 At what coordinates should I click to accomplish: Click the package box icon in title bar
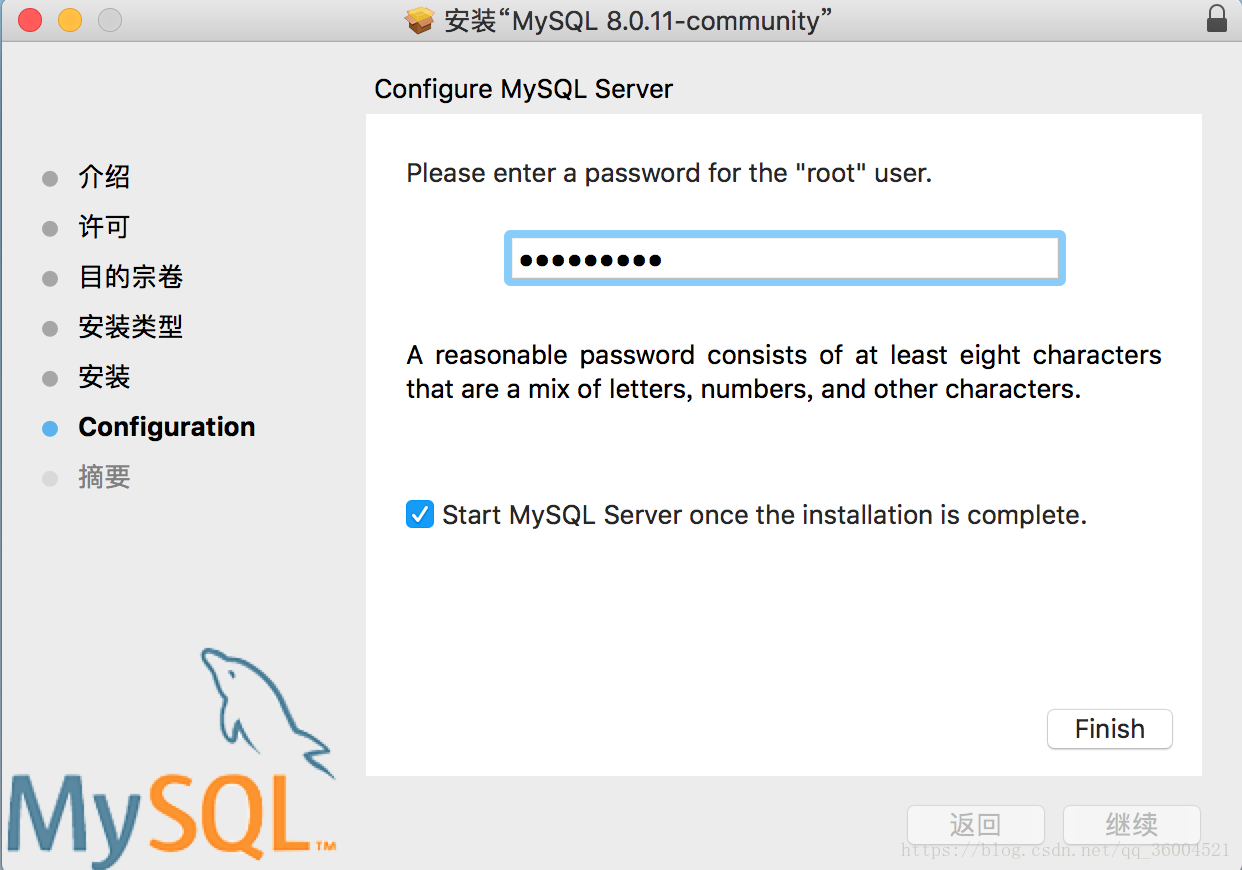[420, 20]
